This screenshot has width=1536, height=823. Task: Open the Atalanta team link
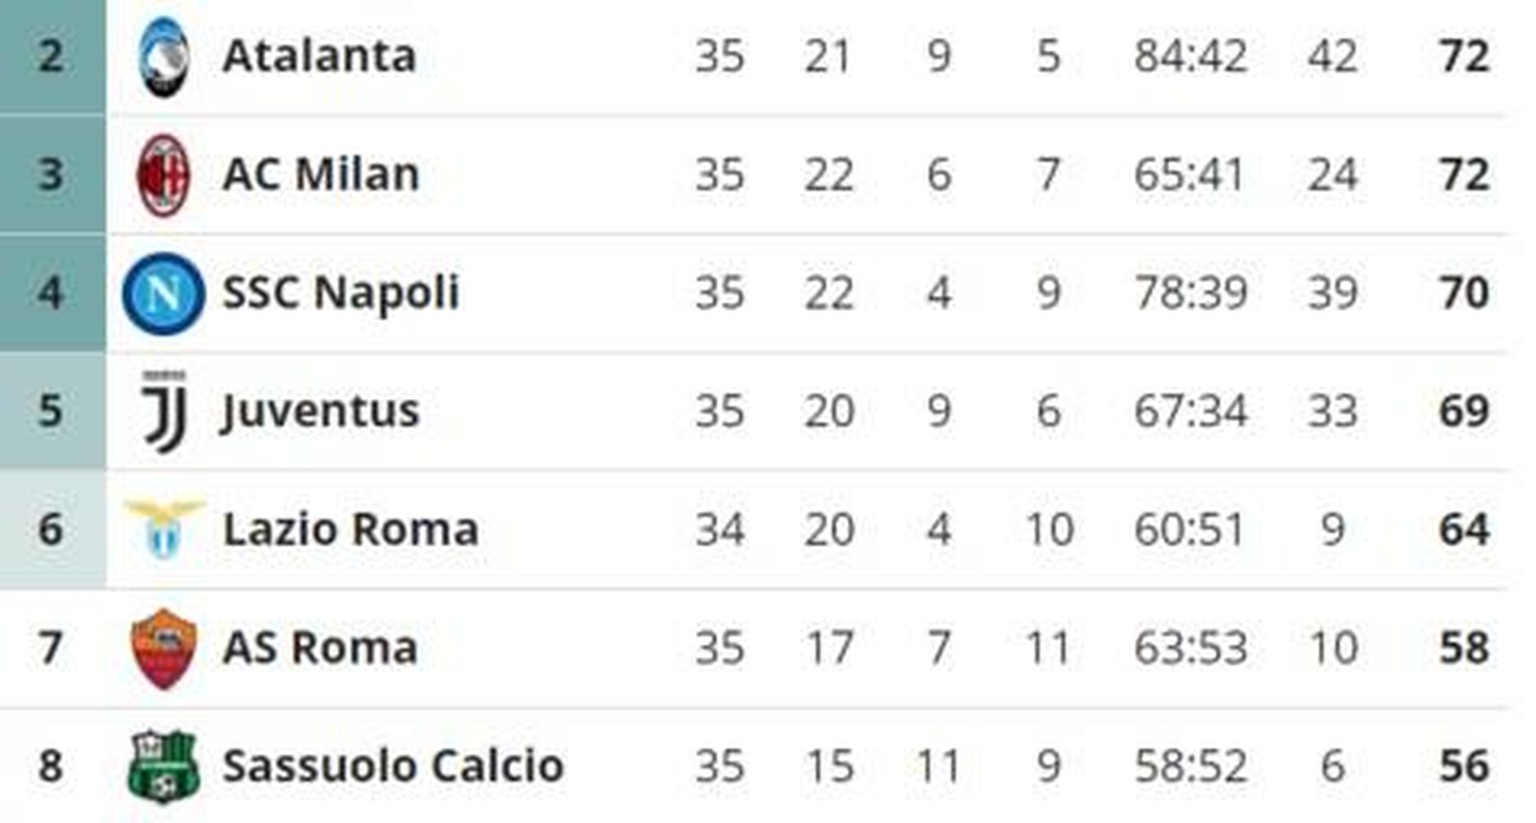319,56
